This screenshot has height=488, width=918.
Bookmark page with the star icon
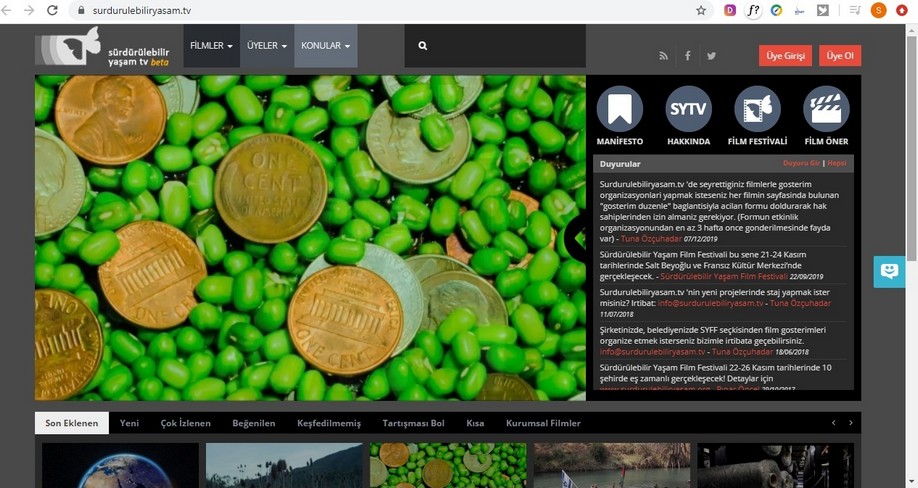[x=701, y=11]
